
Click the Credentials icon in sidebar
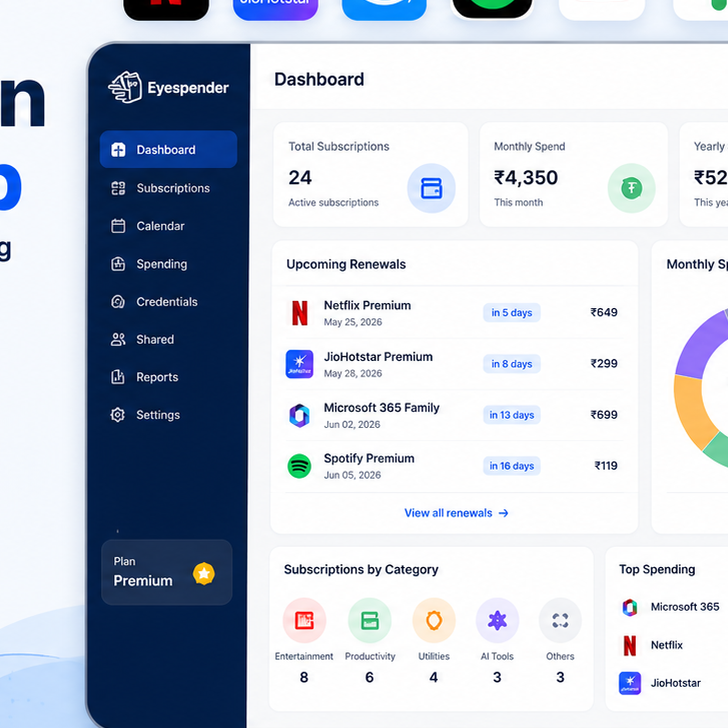pos(118,302)
